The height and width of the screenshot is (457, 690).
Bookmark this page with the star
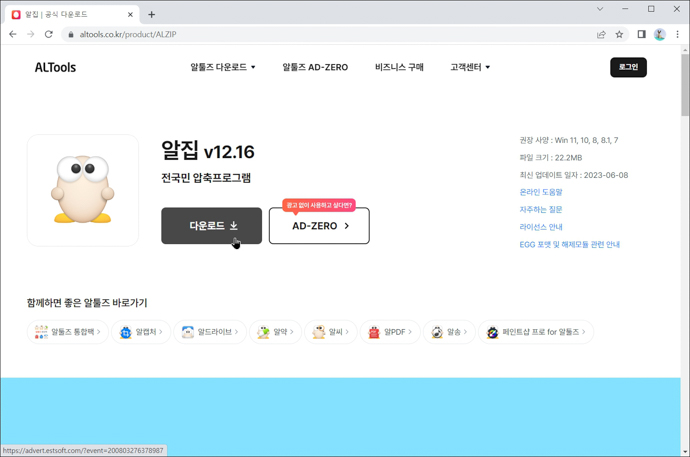[619, 34]
